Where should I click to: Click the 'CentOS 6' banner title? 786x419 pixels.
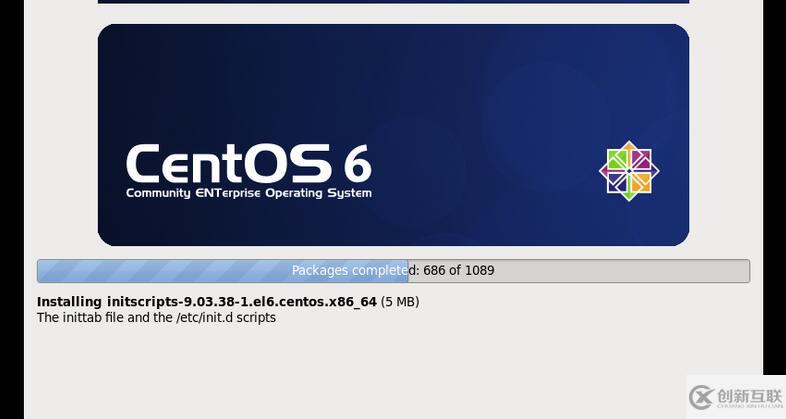(249, 163)
